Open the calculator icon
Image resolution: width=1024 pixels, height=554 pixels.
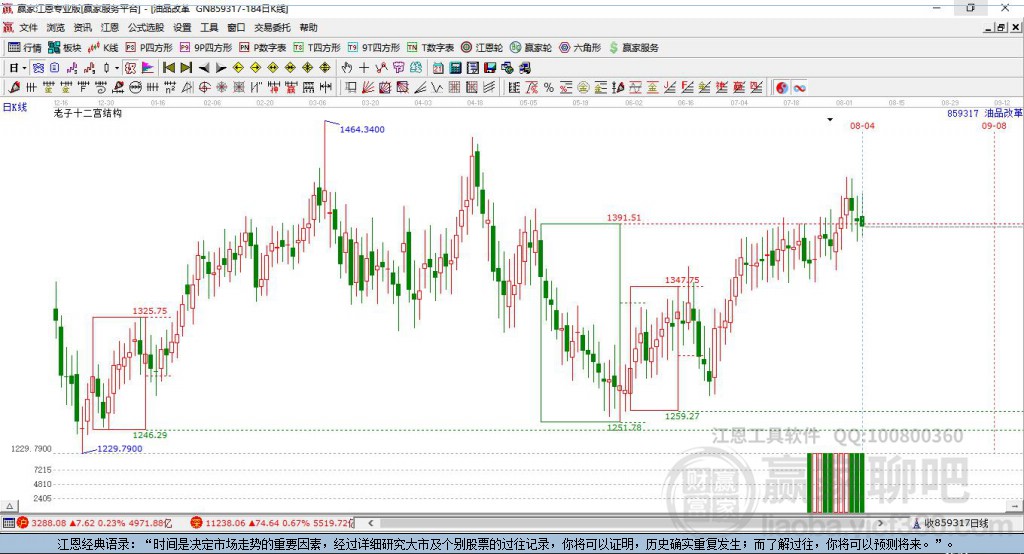click(x=455, y=68)
